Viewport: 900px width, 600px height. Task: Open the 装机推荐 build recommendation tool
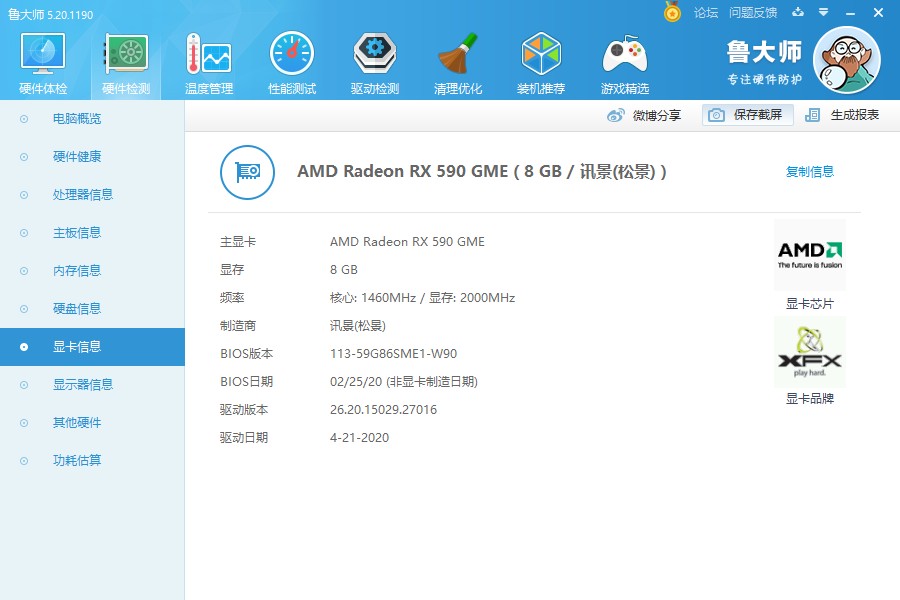point(541,60)
